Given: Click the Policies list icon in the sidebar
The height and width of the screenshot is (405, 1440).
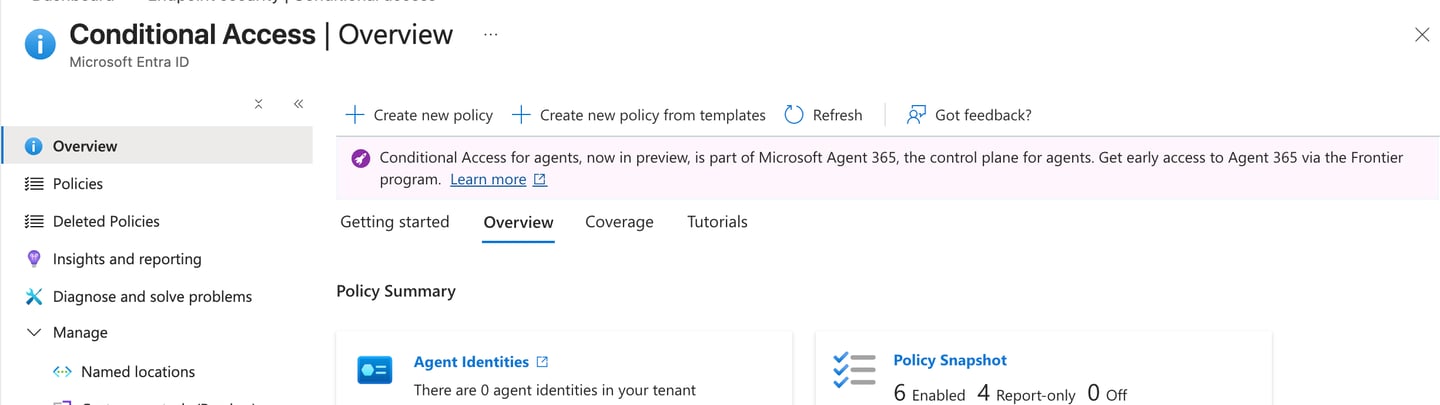Looking at the screenshot, I should [x=34, y=184].
